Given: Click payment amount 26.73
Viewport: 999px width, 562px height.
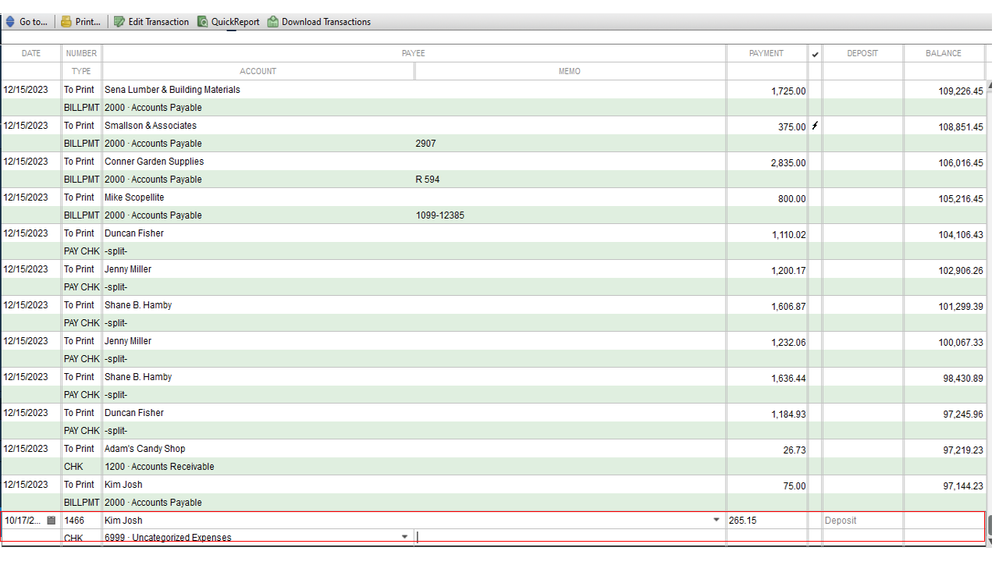Looking at the screenshot, I should click(x=794, y=450).
